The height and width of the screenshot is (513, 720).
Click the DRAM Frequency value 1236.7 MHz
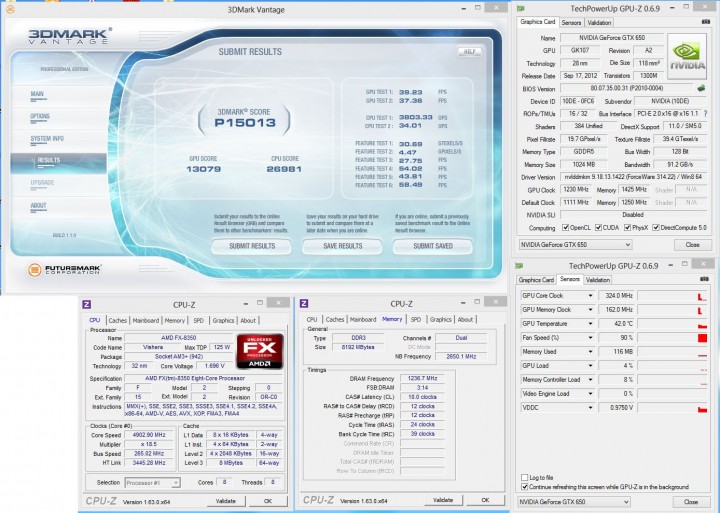(422, 378)
